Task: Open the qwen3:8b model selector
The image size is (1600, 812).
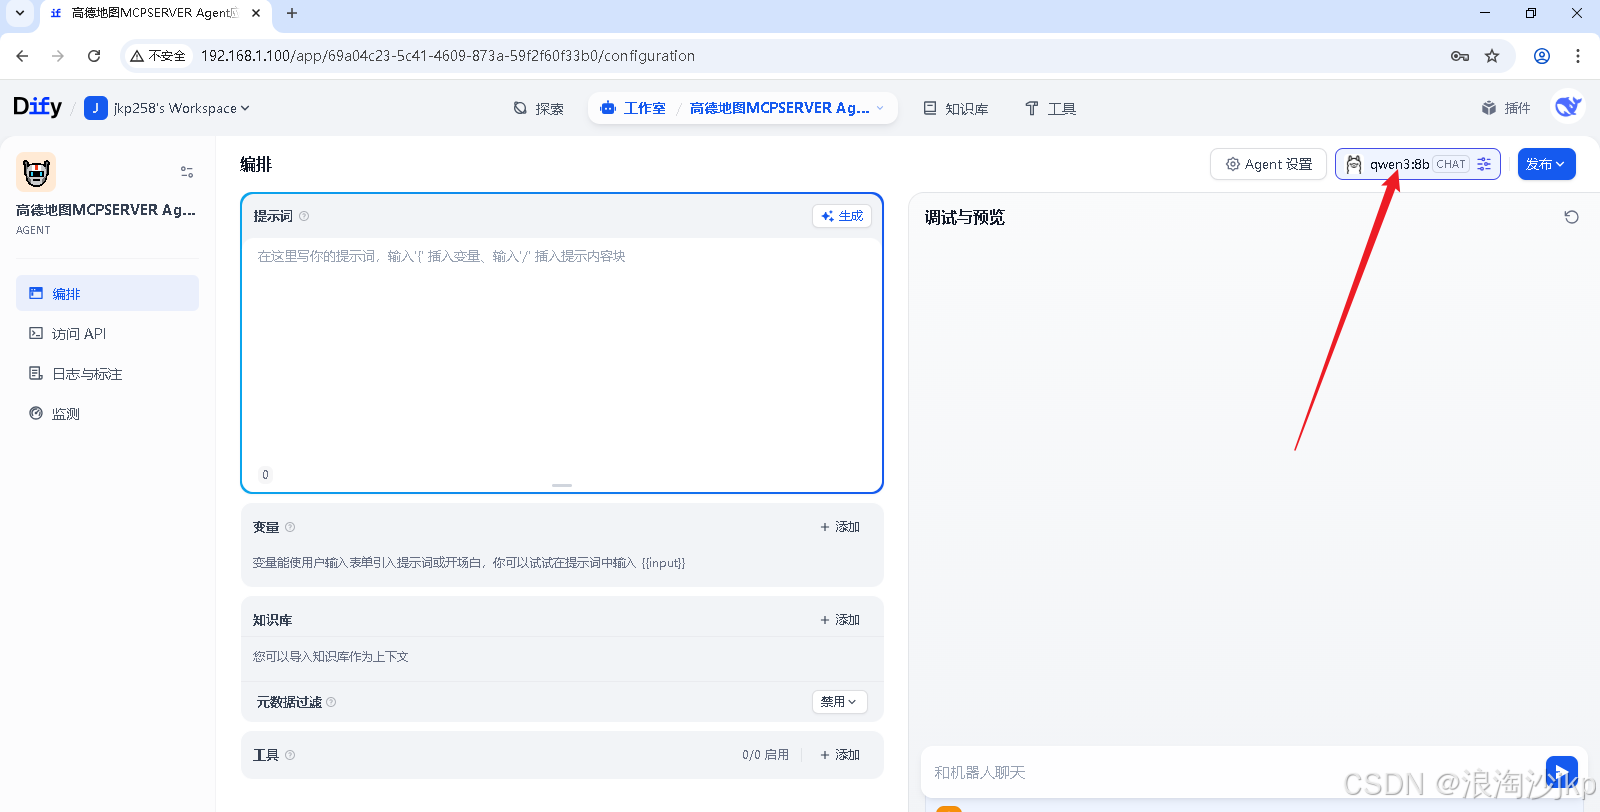Action: pos(1417,164)
